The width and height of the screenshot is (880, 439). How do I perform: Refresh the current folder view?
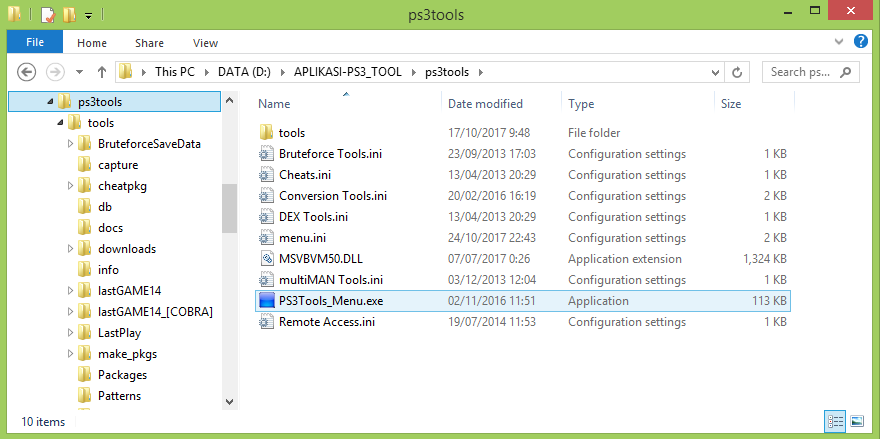(x=737, y=72)
